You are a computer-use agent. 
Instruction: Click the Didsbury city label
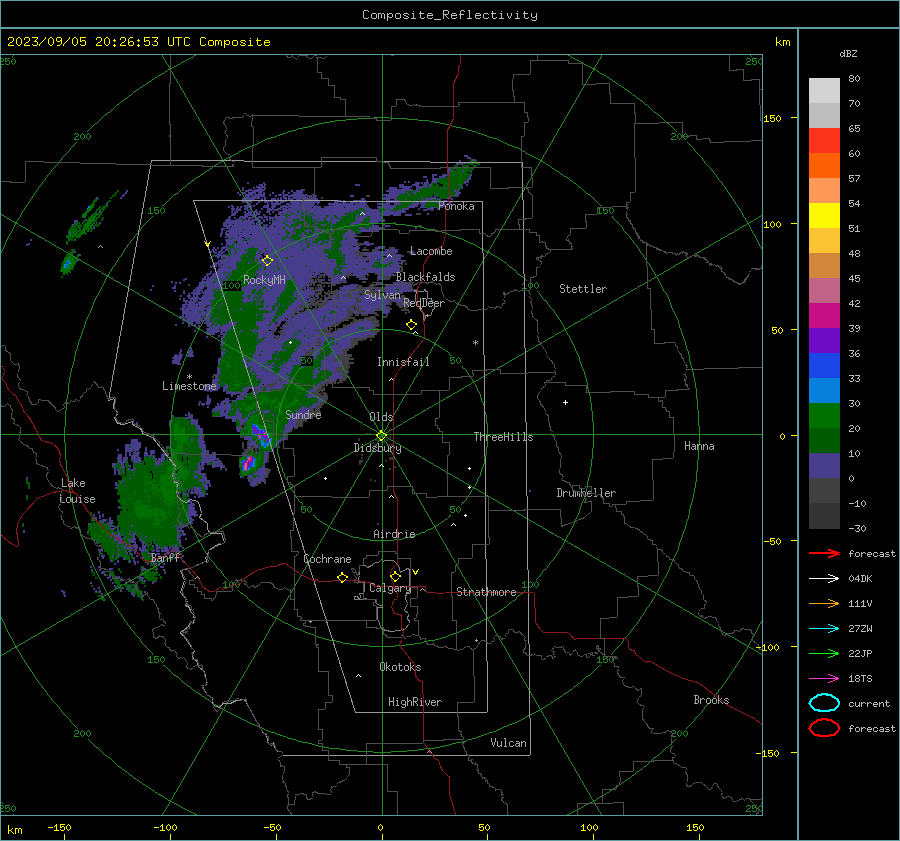click(377, 448)
